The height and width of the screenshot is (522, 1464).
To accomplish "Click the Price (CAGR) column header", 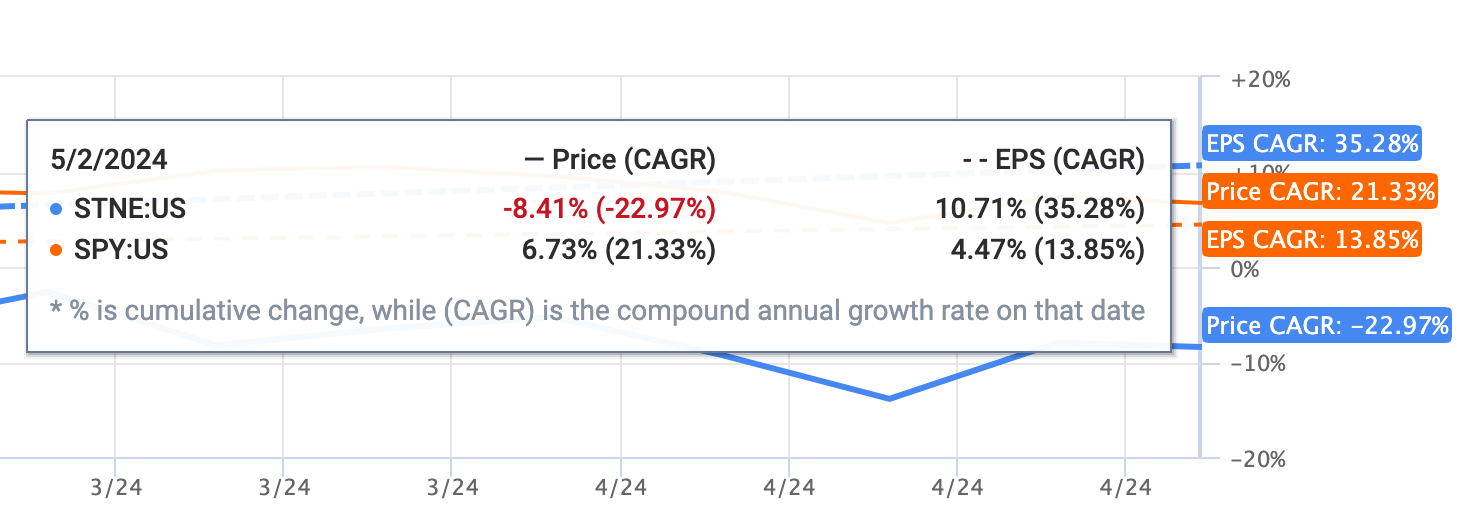I will pos(620,160).
